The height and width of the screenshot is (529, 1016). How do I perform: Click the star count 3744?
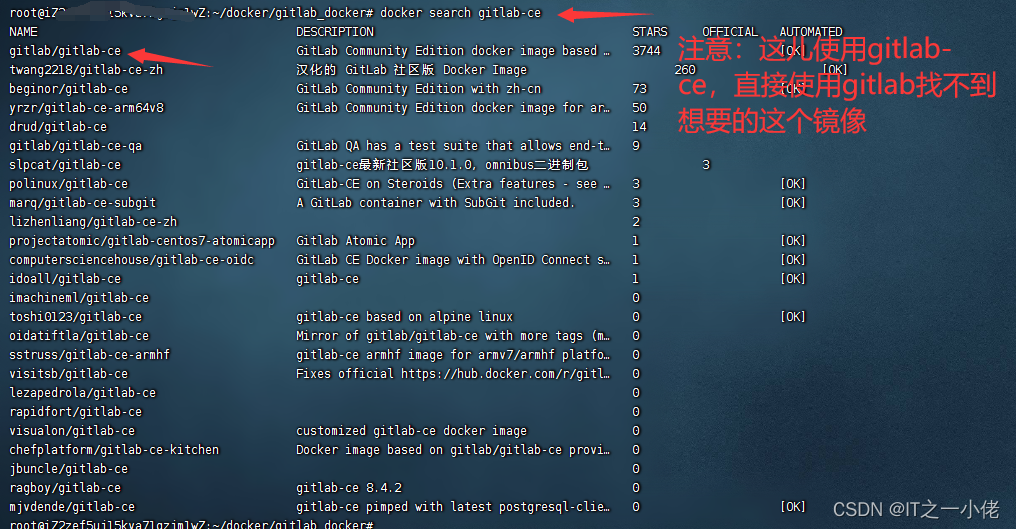coord(647,51)
